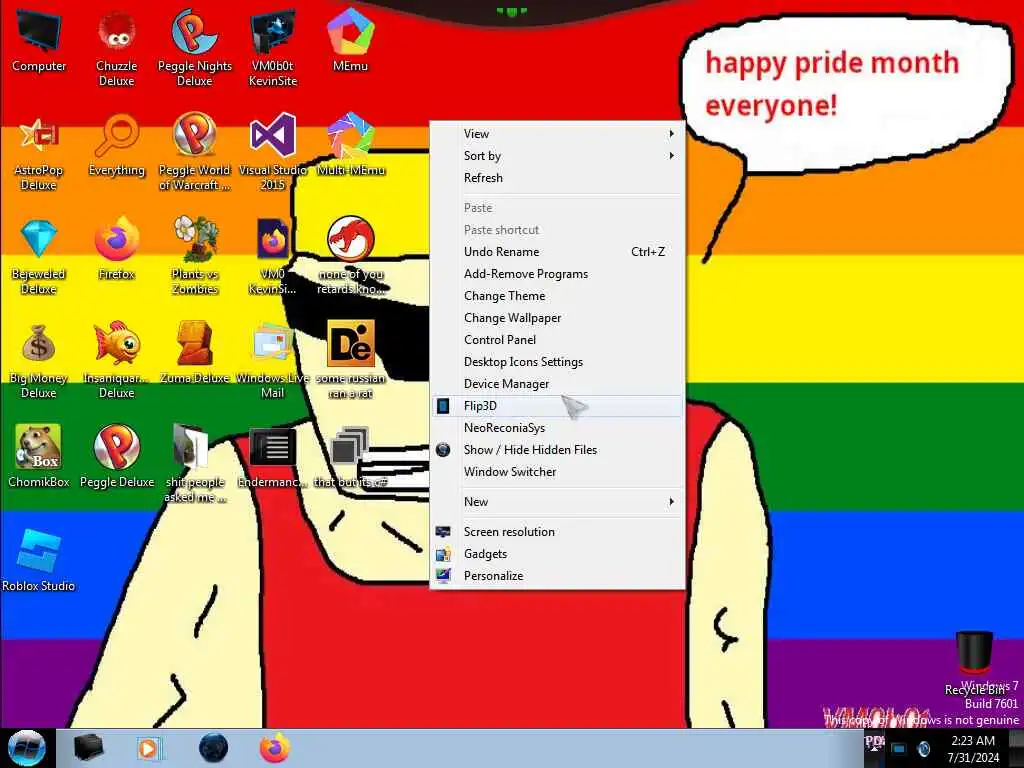1024x768 pixels.
Task: Expand the Sort by submenu
Action: 557,156
